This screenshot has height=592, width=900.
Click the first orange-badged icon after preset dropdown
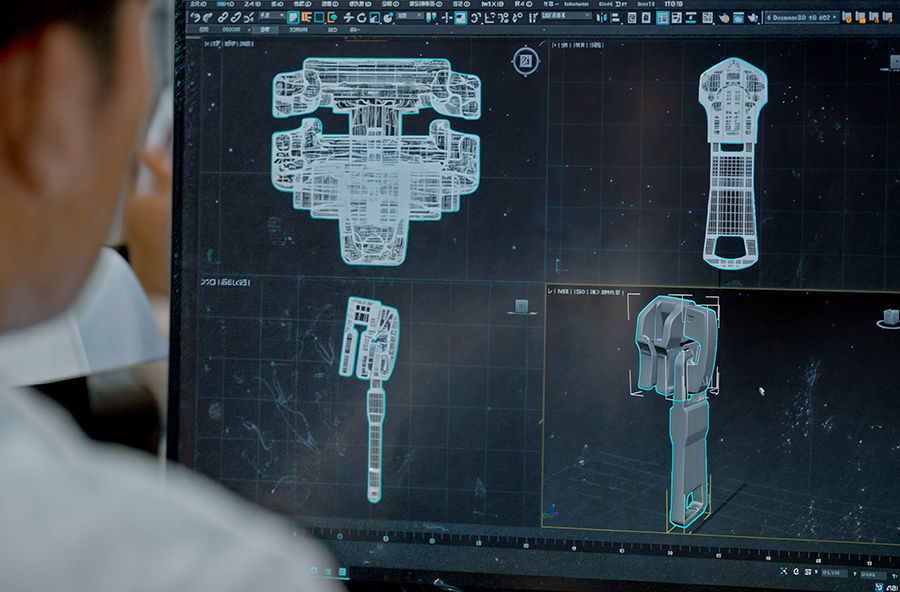pos(847,17)
